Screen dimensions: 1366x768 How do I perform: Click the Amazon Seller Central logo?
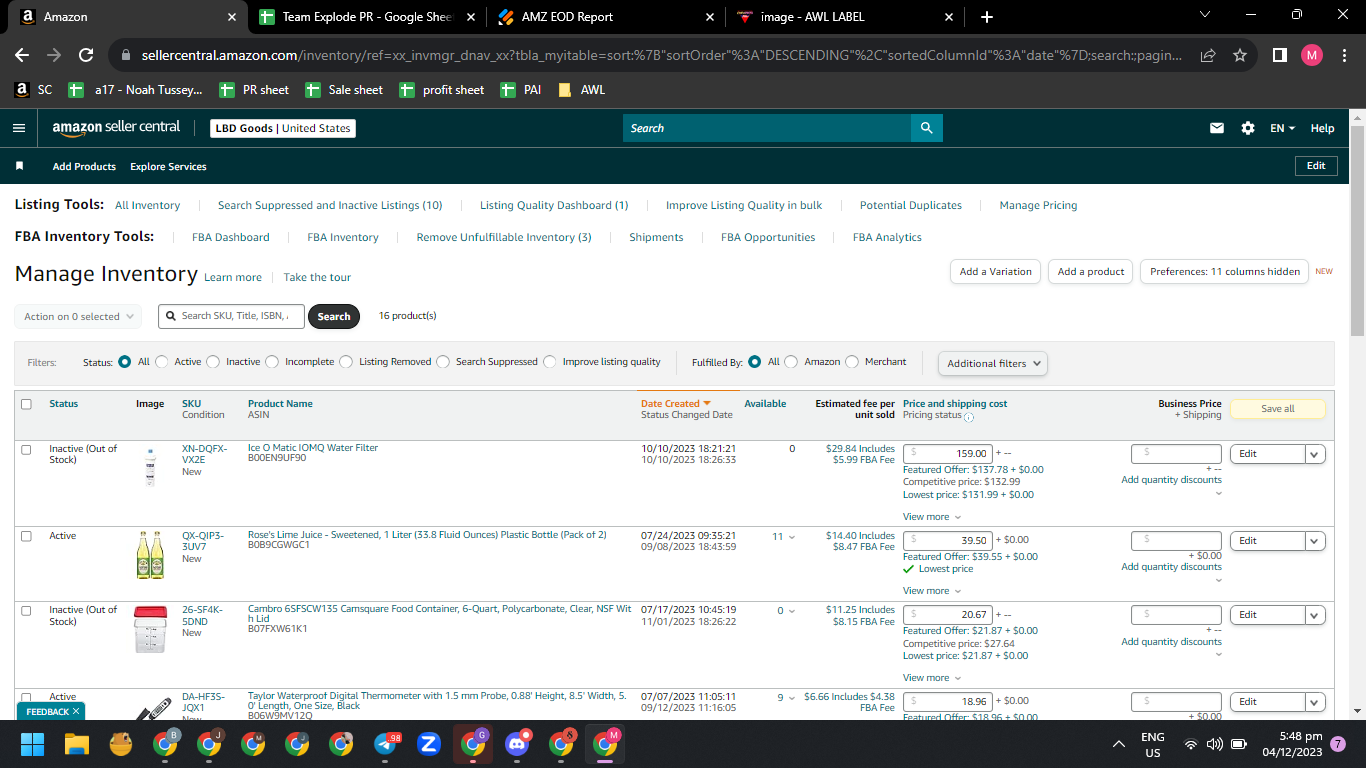[x=116, y=128]
